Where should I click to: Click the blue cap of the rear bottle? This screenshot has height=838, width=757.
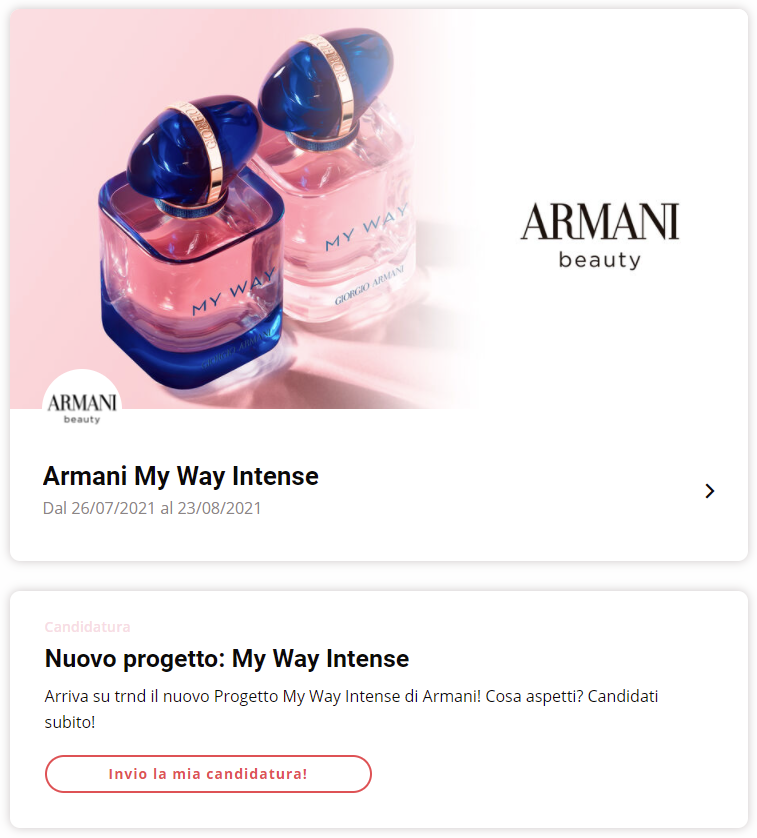pos(326,80)
